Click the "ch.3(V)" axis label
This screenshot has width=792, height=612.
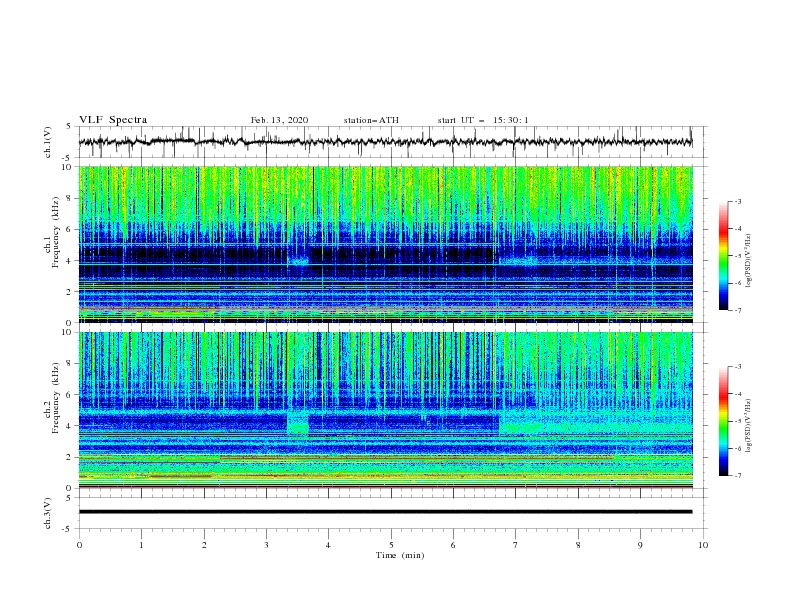click(x=48, y=513)
